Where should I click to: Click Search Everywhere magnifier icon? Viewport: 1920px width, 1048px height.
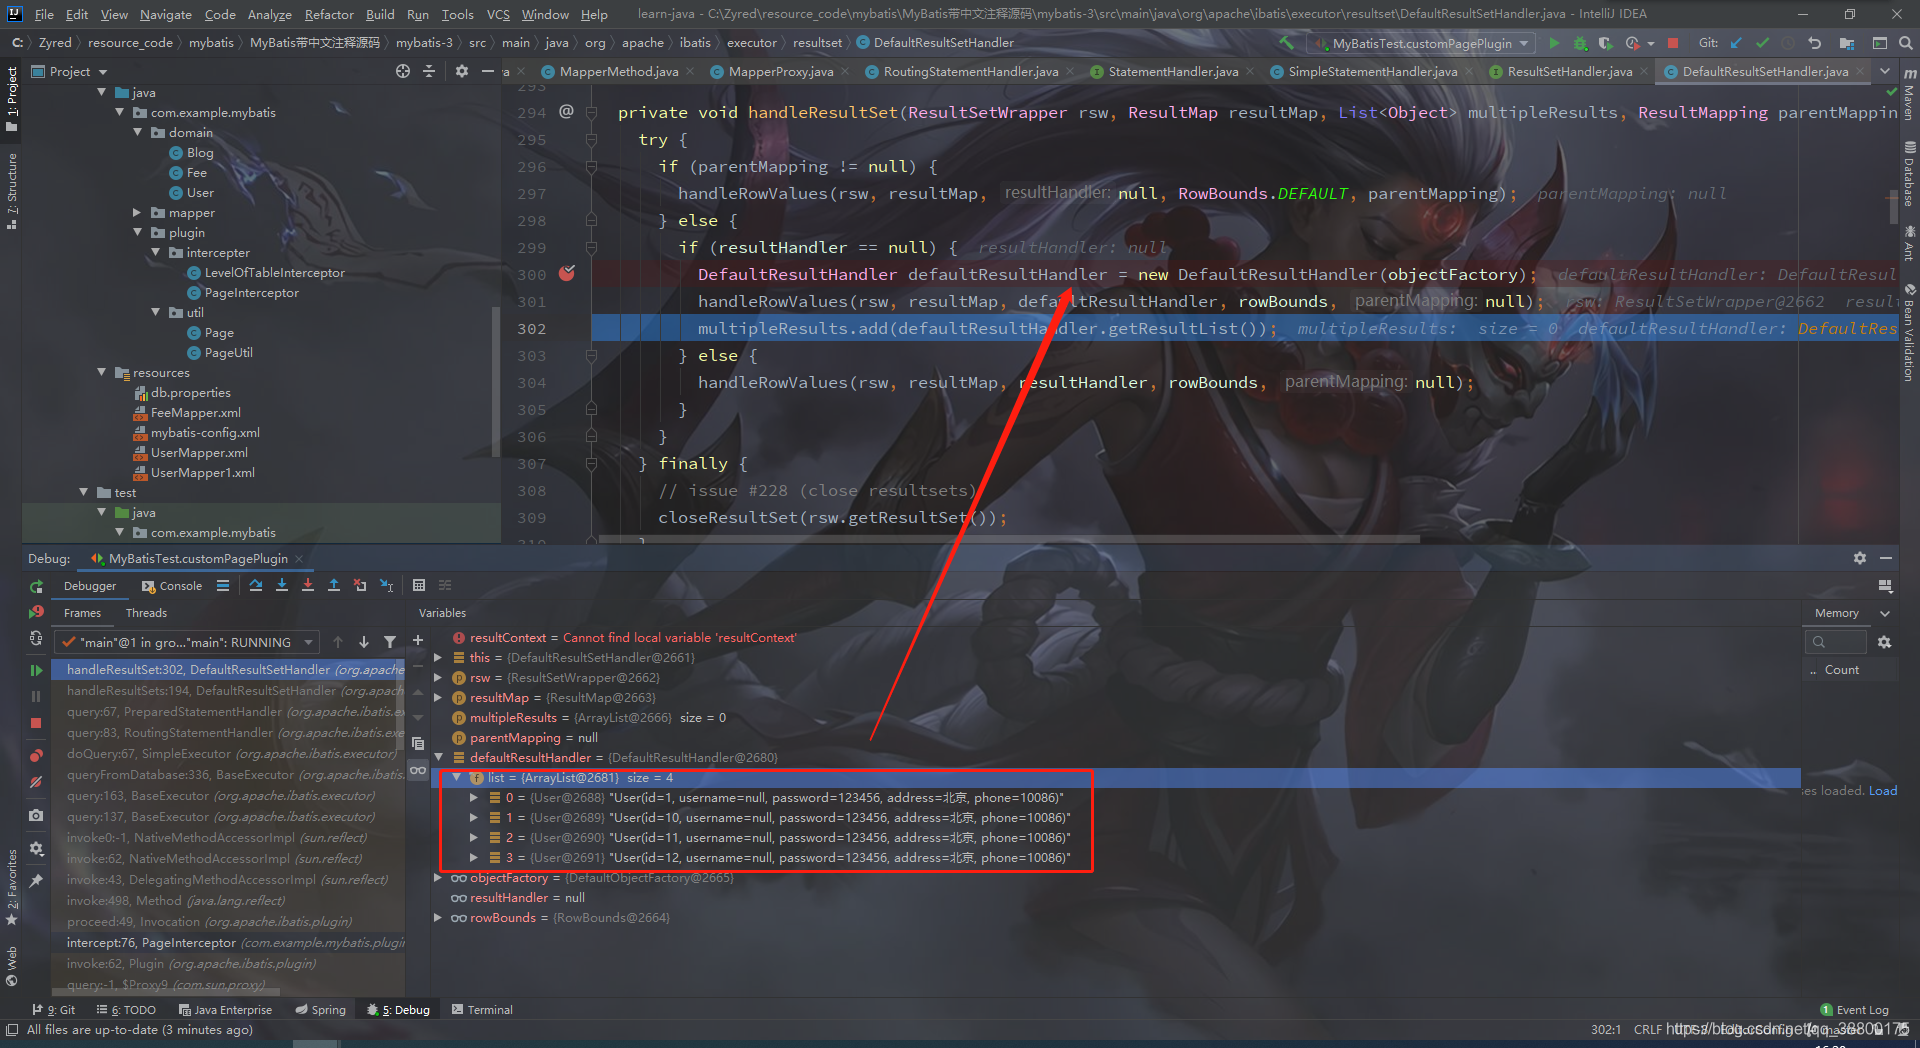click(1906, 43)
